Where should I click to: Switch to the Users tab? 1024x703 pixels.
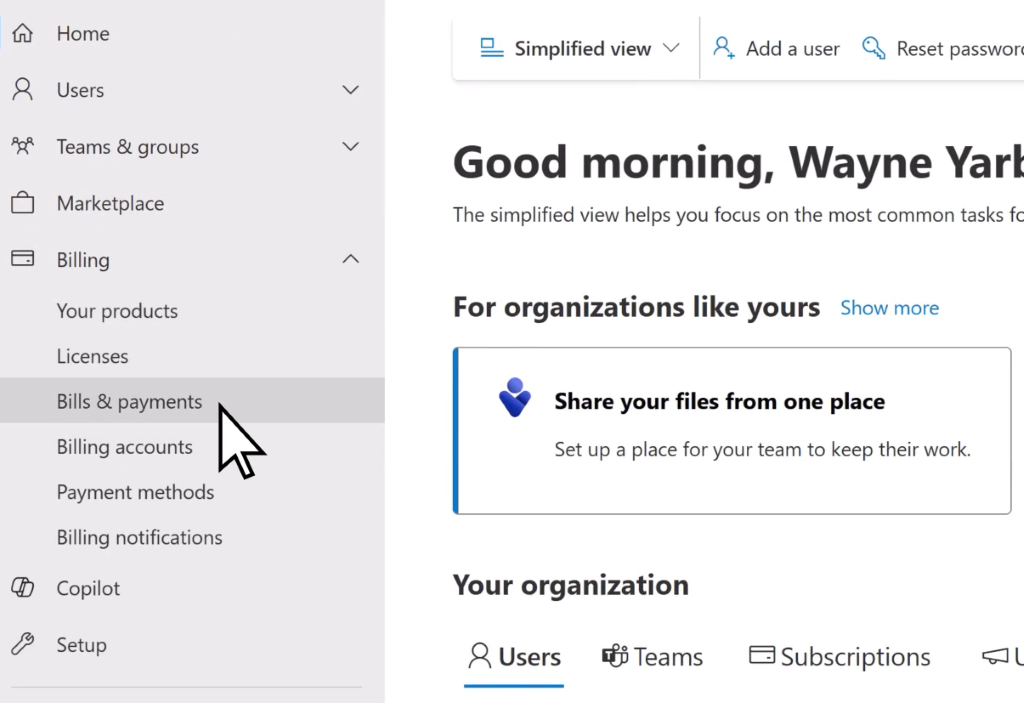coord(514,657)
